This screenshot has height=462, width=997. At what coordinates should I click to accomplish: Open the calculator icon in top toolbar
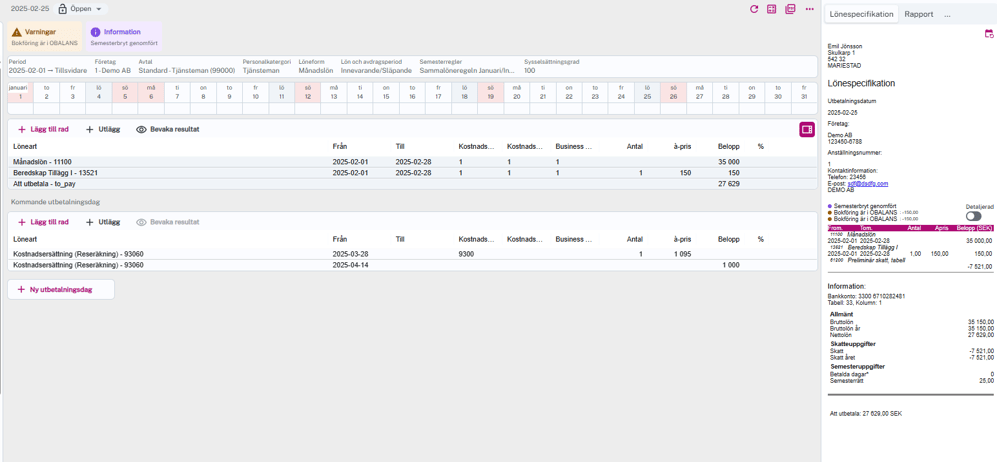772,9
